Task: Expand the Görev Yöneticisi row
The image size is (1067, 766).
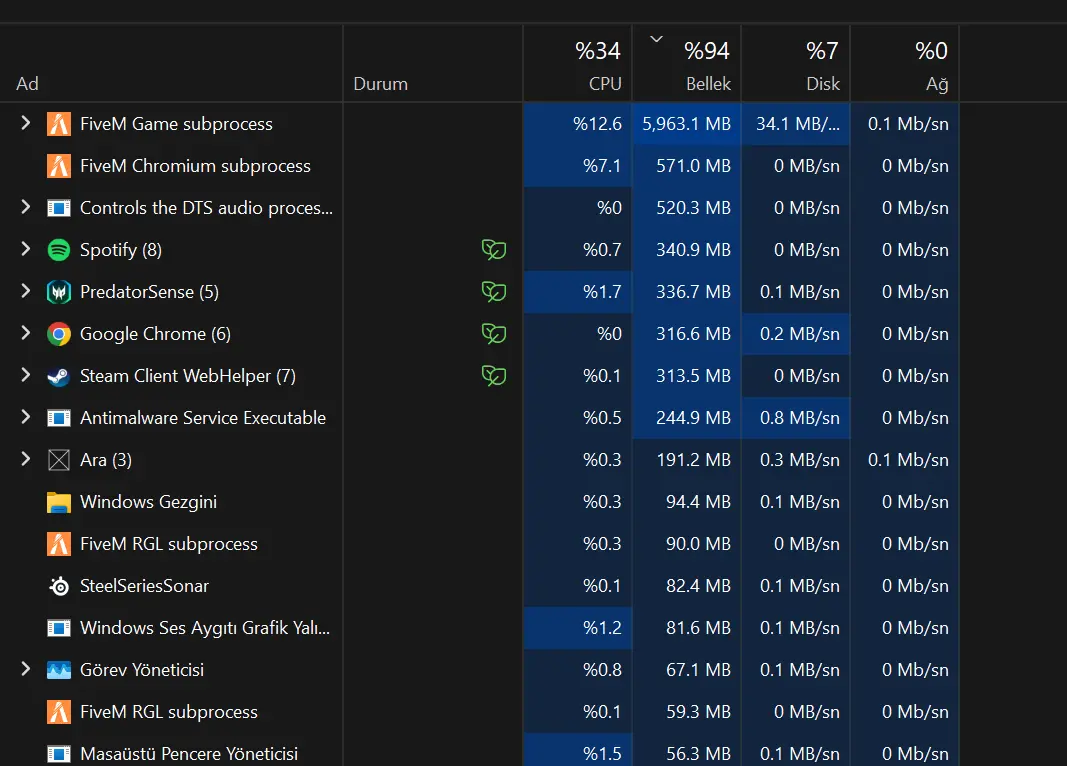Action: [26, 669]
